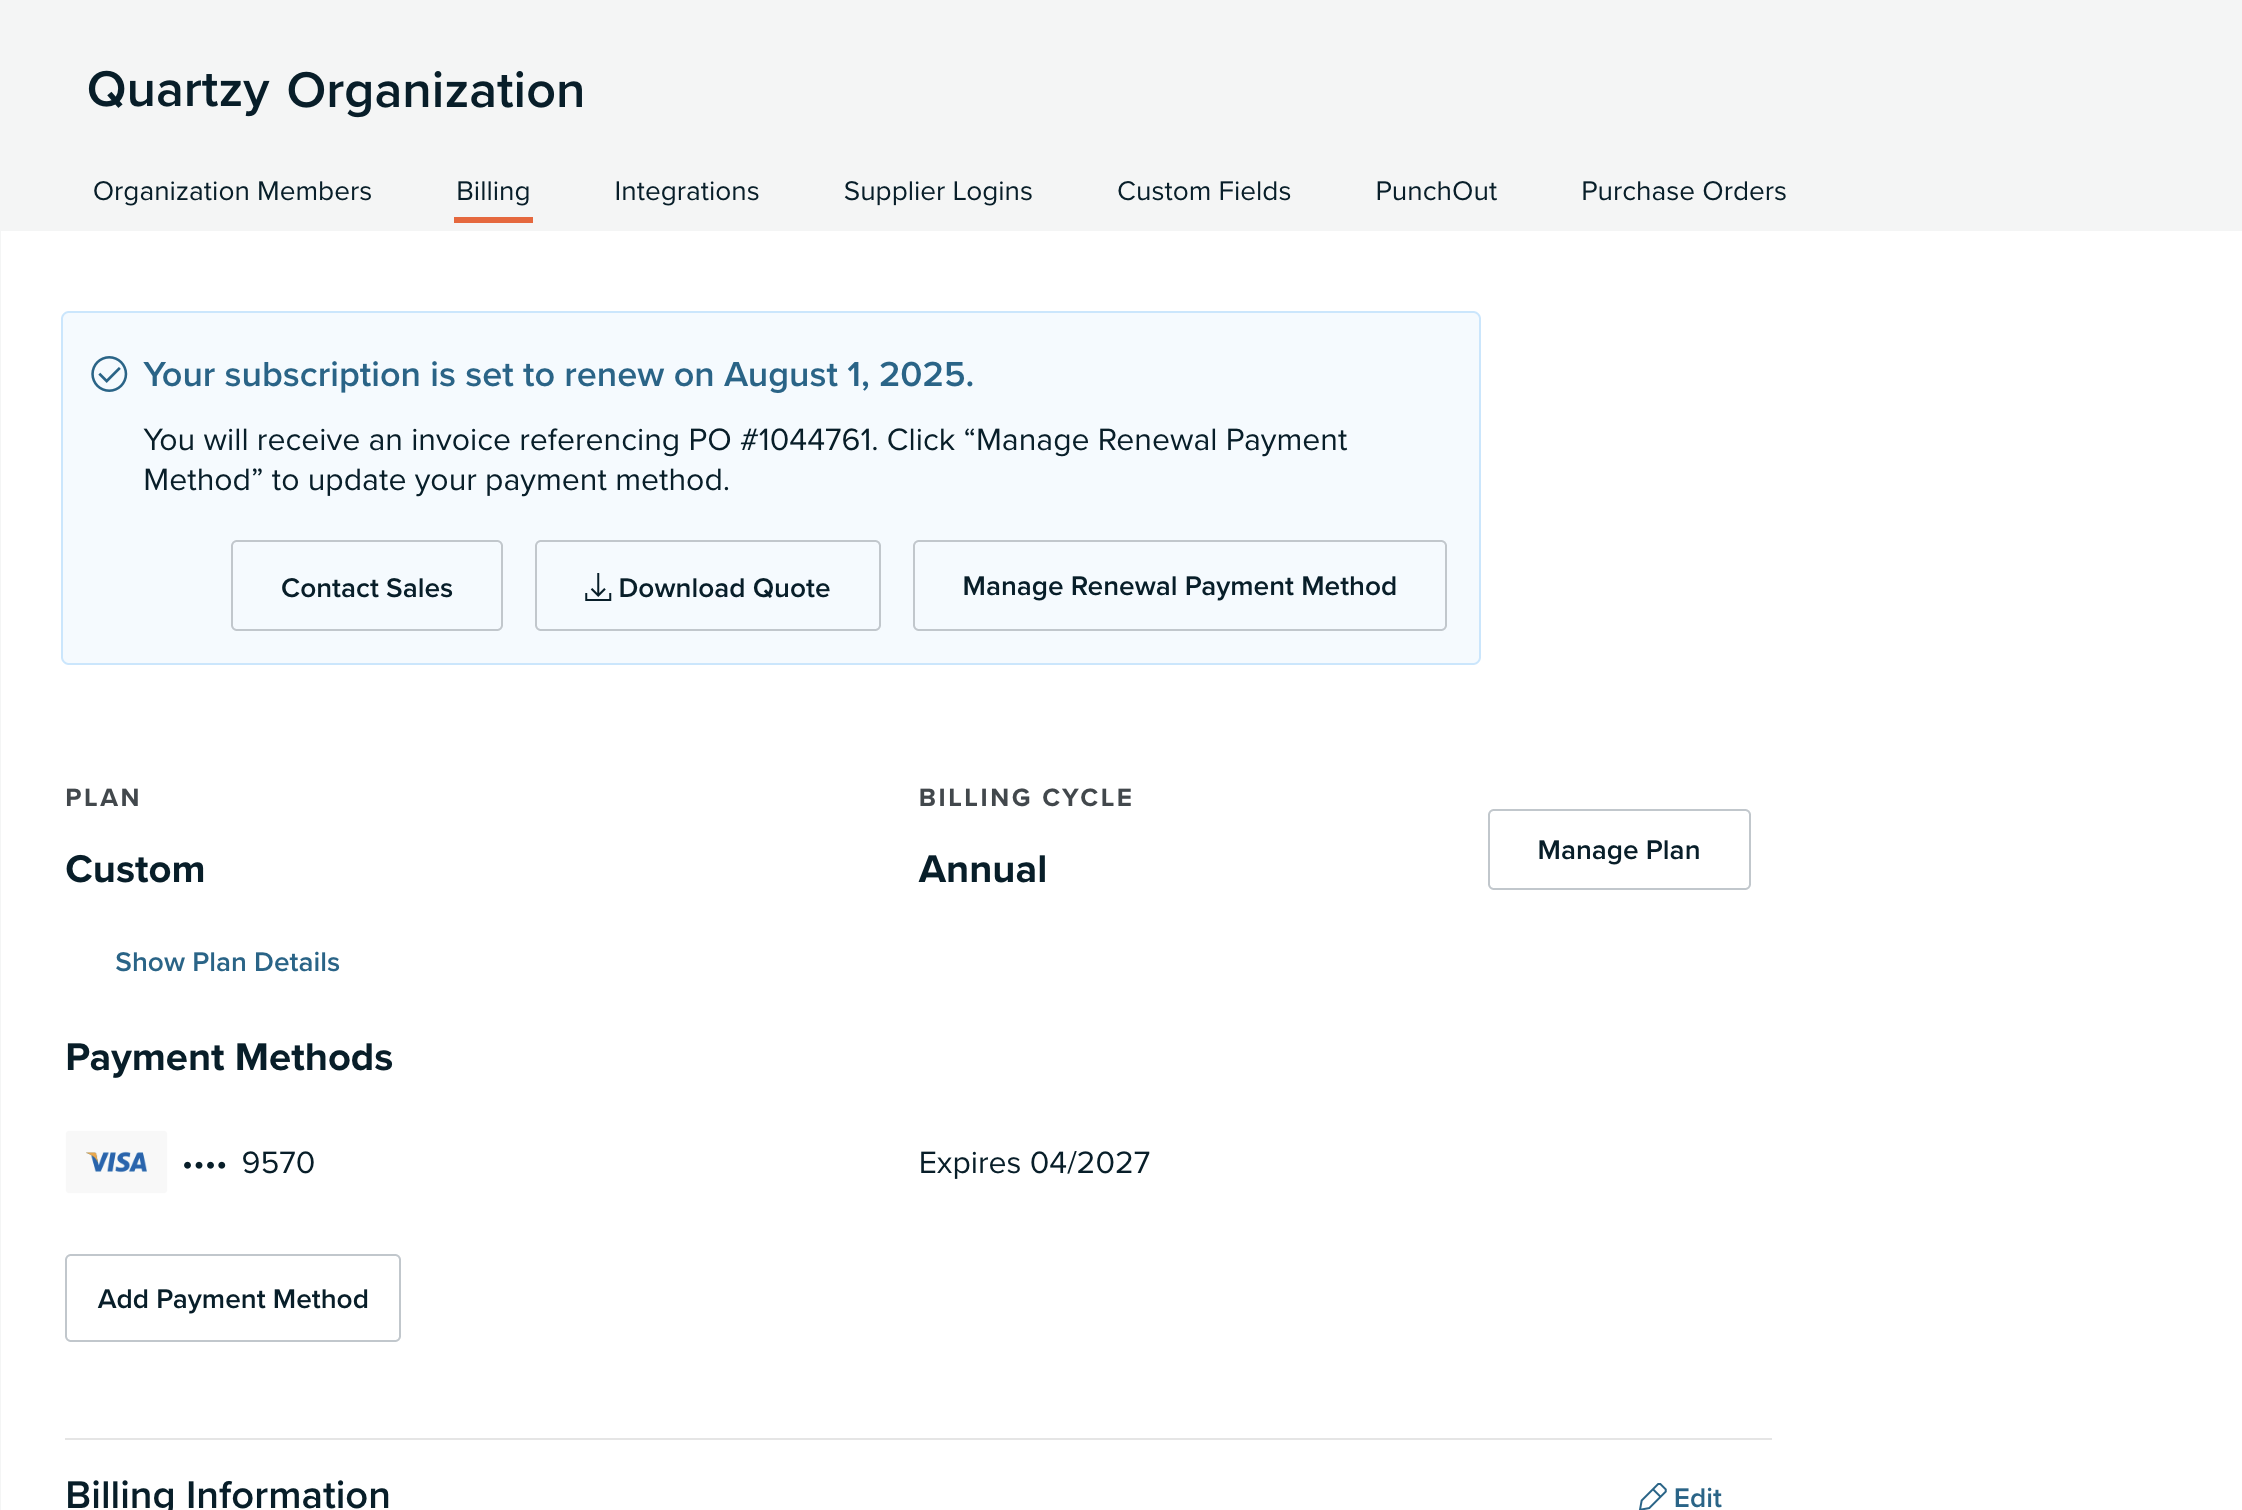Go to Organization Members tab
Viewport: 2242px width, 1510px height.
tap(232, 191)
